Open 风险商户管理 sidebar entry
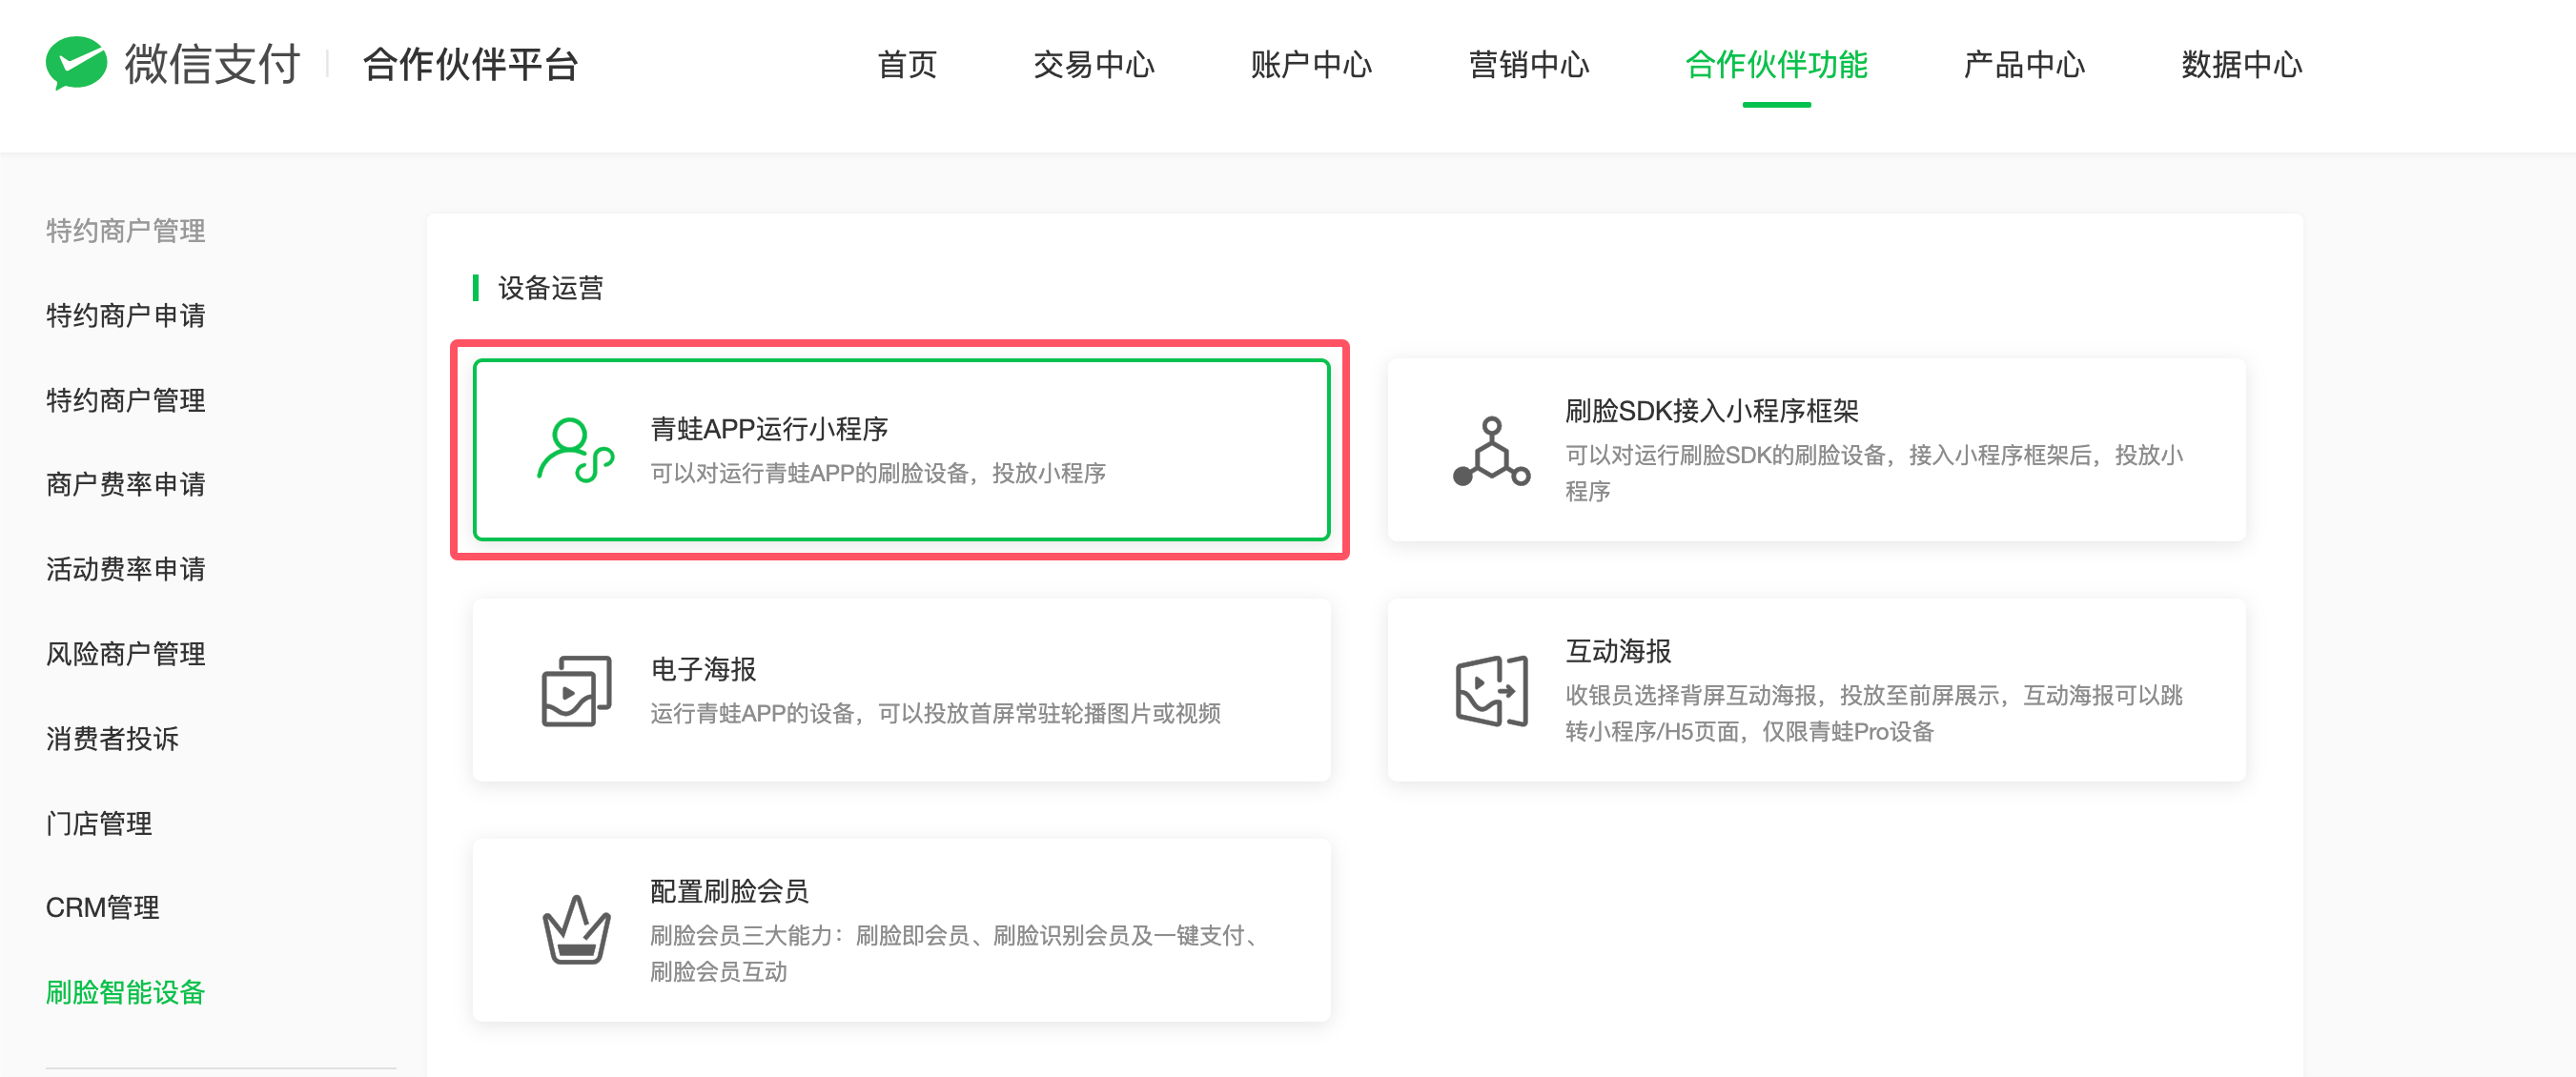This screenshot has height=1077, width=2576. (126, 655)
